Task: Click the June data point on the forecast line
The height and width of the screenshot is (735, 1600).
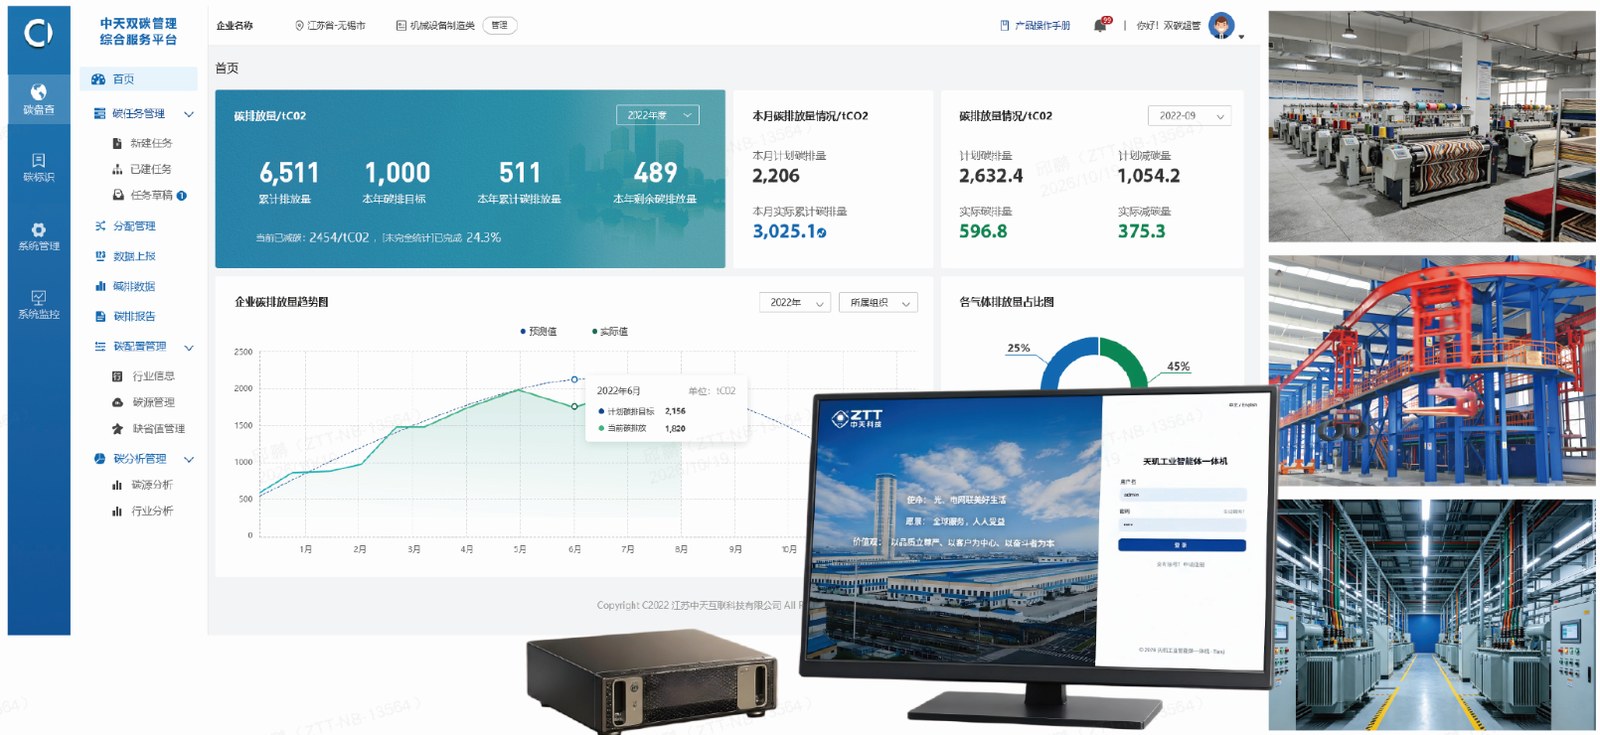Action: pos(574,379)
